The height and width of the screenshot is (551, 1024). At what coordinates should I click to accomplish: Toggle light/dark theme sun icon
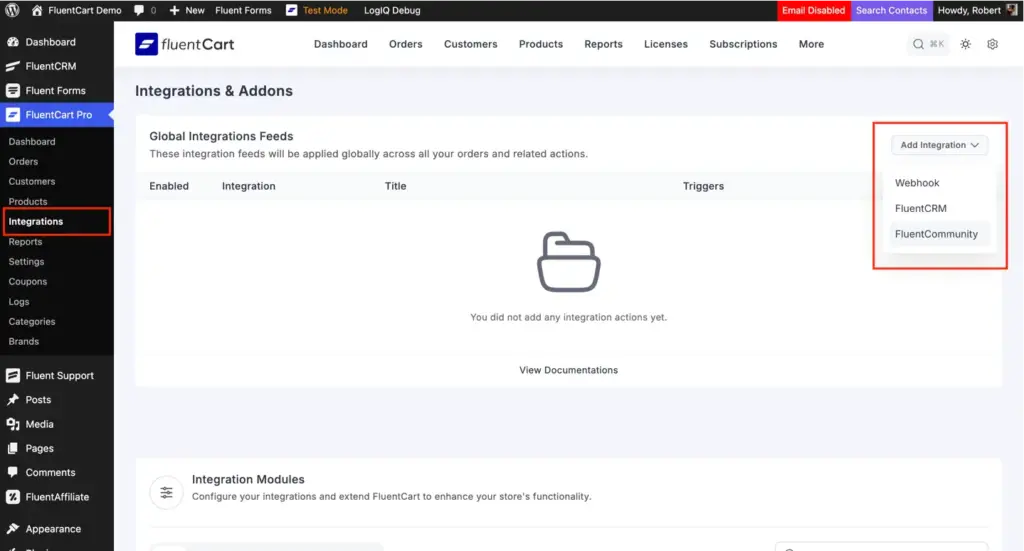pos(965,44)
